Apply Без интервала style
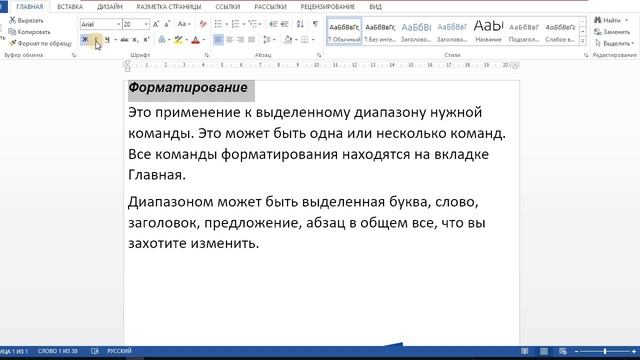Screen dimensions: 640x360 [x=380, y=31]
